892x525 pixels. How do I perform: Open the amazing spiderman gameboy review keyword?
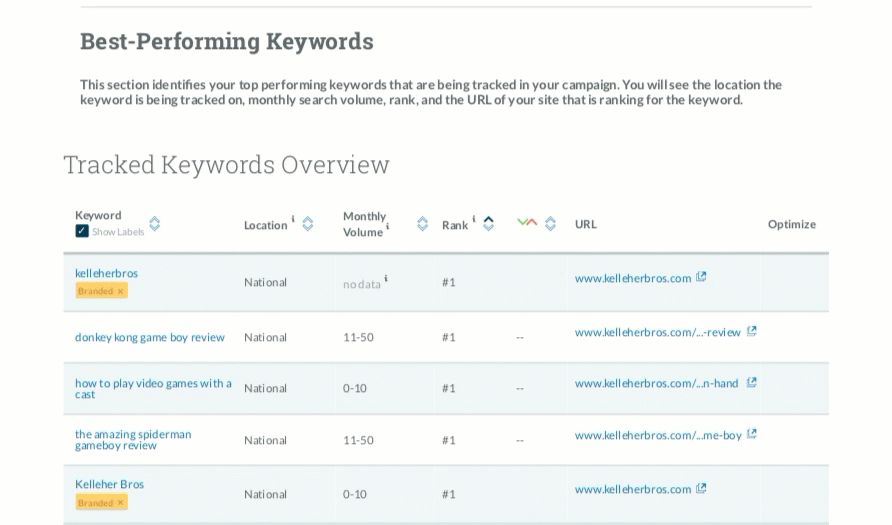click(133, 440)
